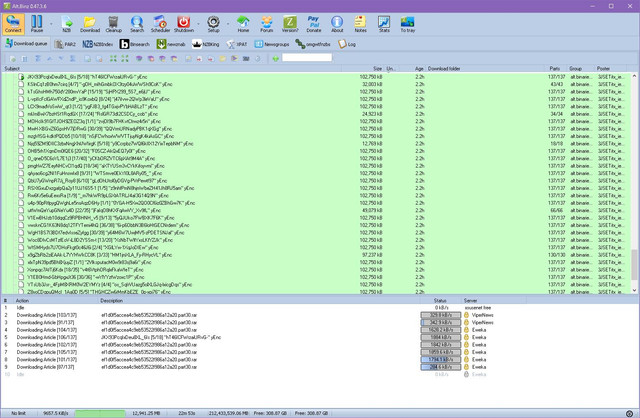
Task: Click the Group column header
Action: pos(581,69)
